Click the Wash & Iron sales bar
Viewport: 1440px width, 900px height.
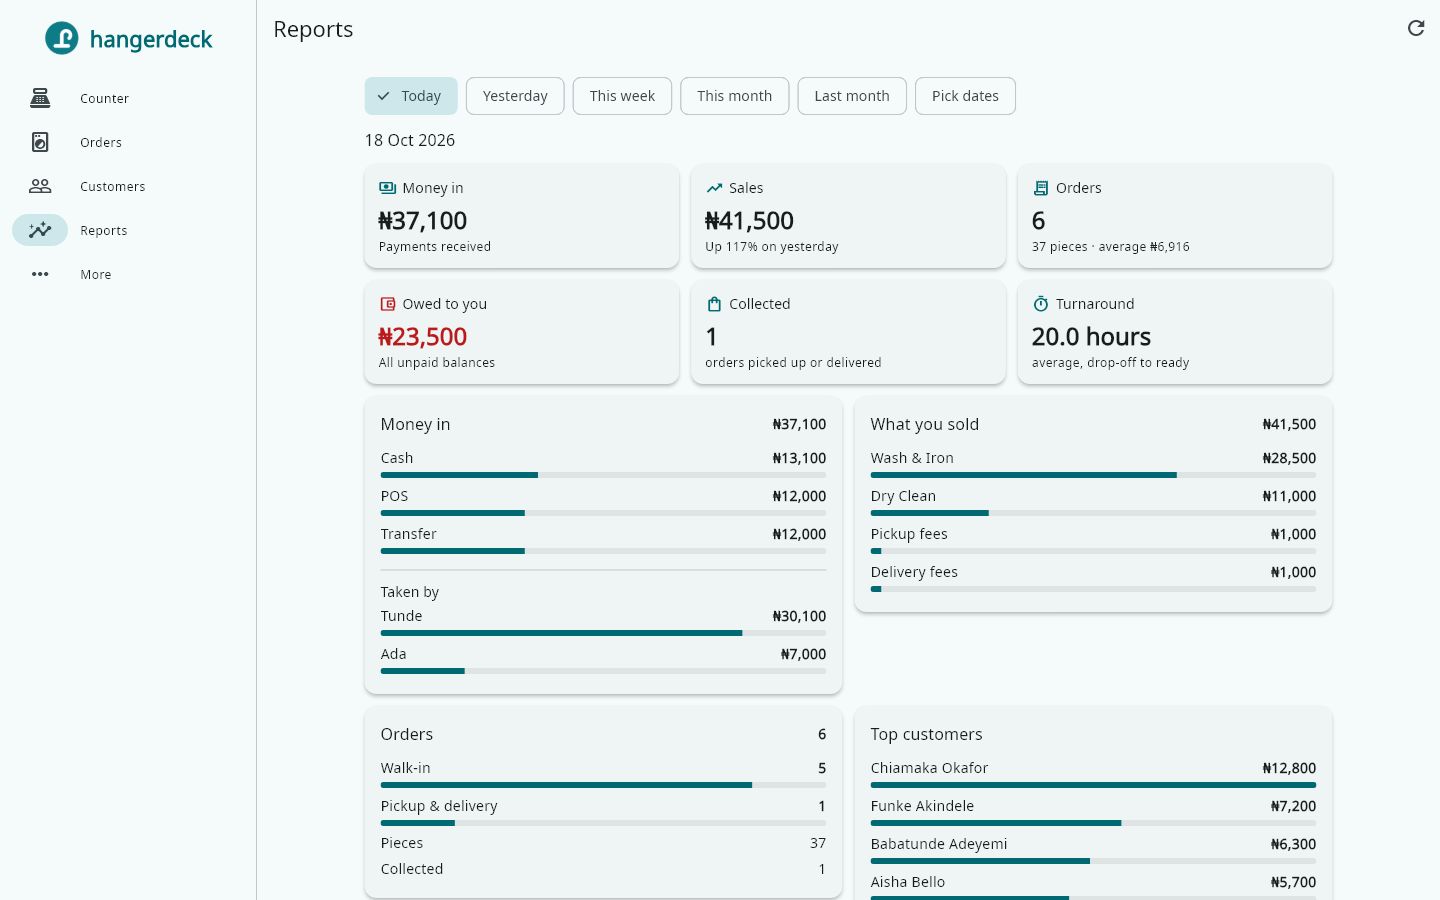tap(1093, 475)
